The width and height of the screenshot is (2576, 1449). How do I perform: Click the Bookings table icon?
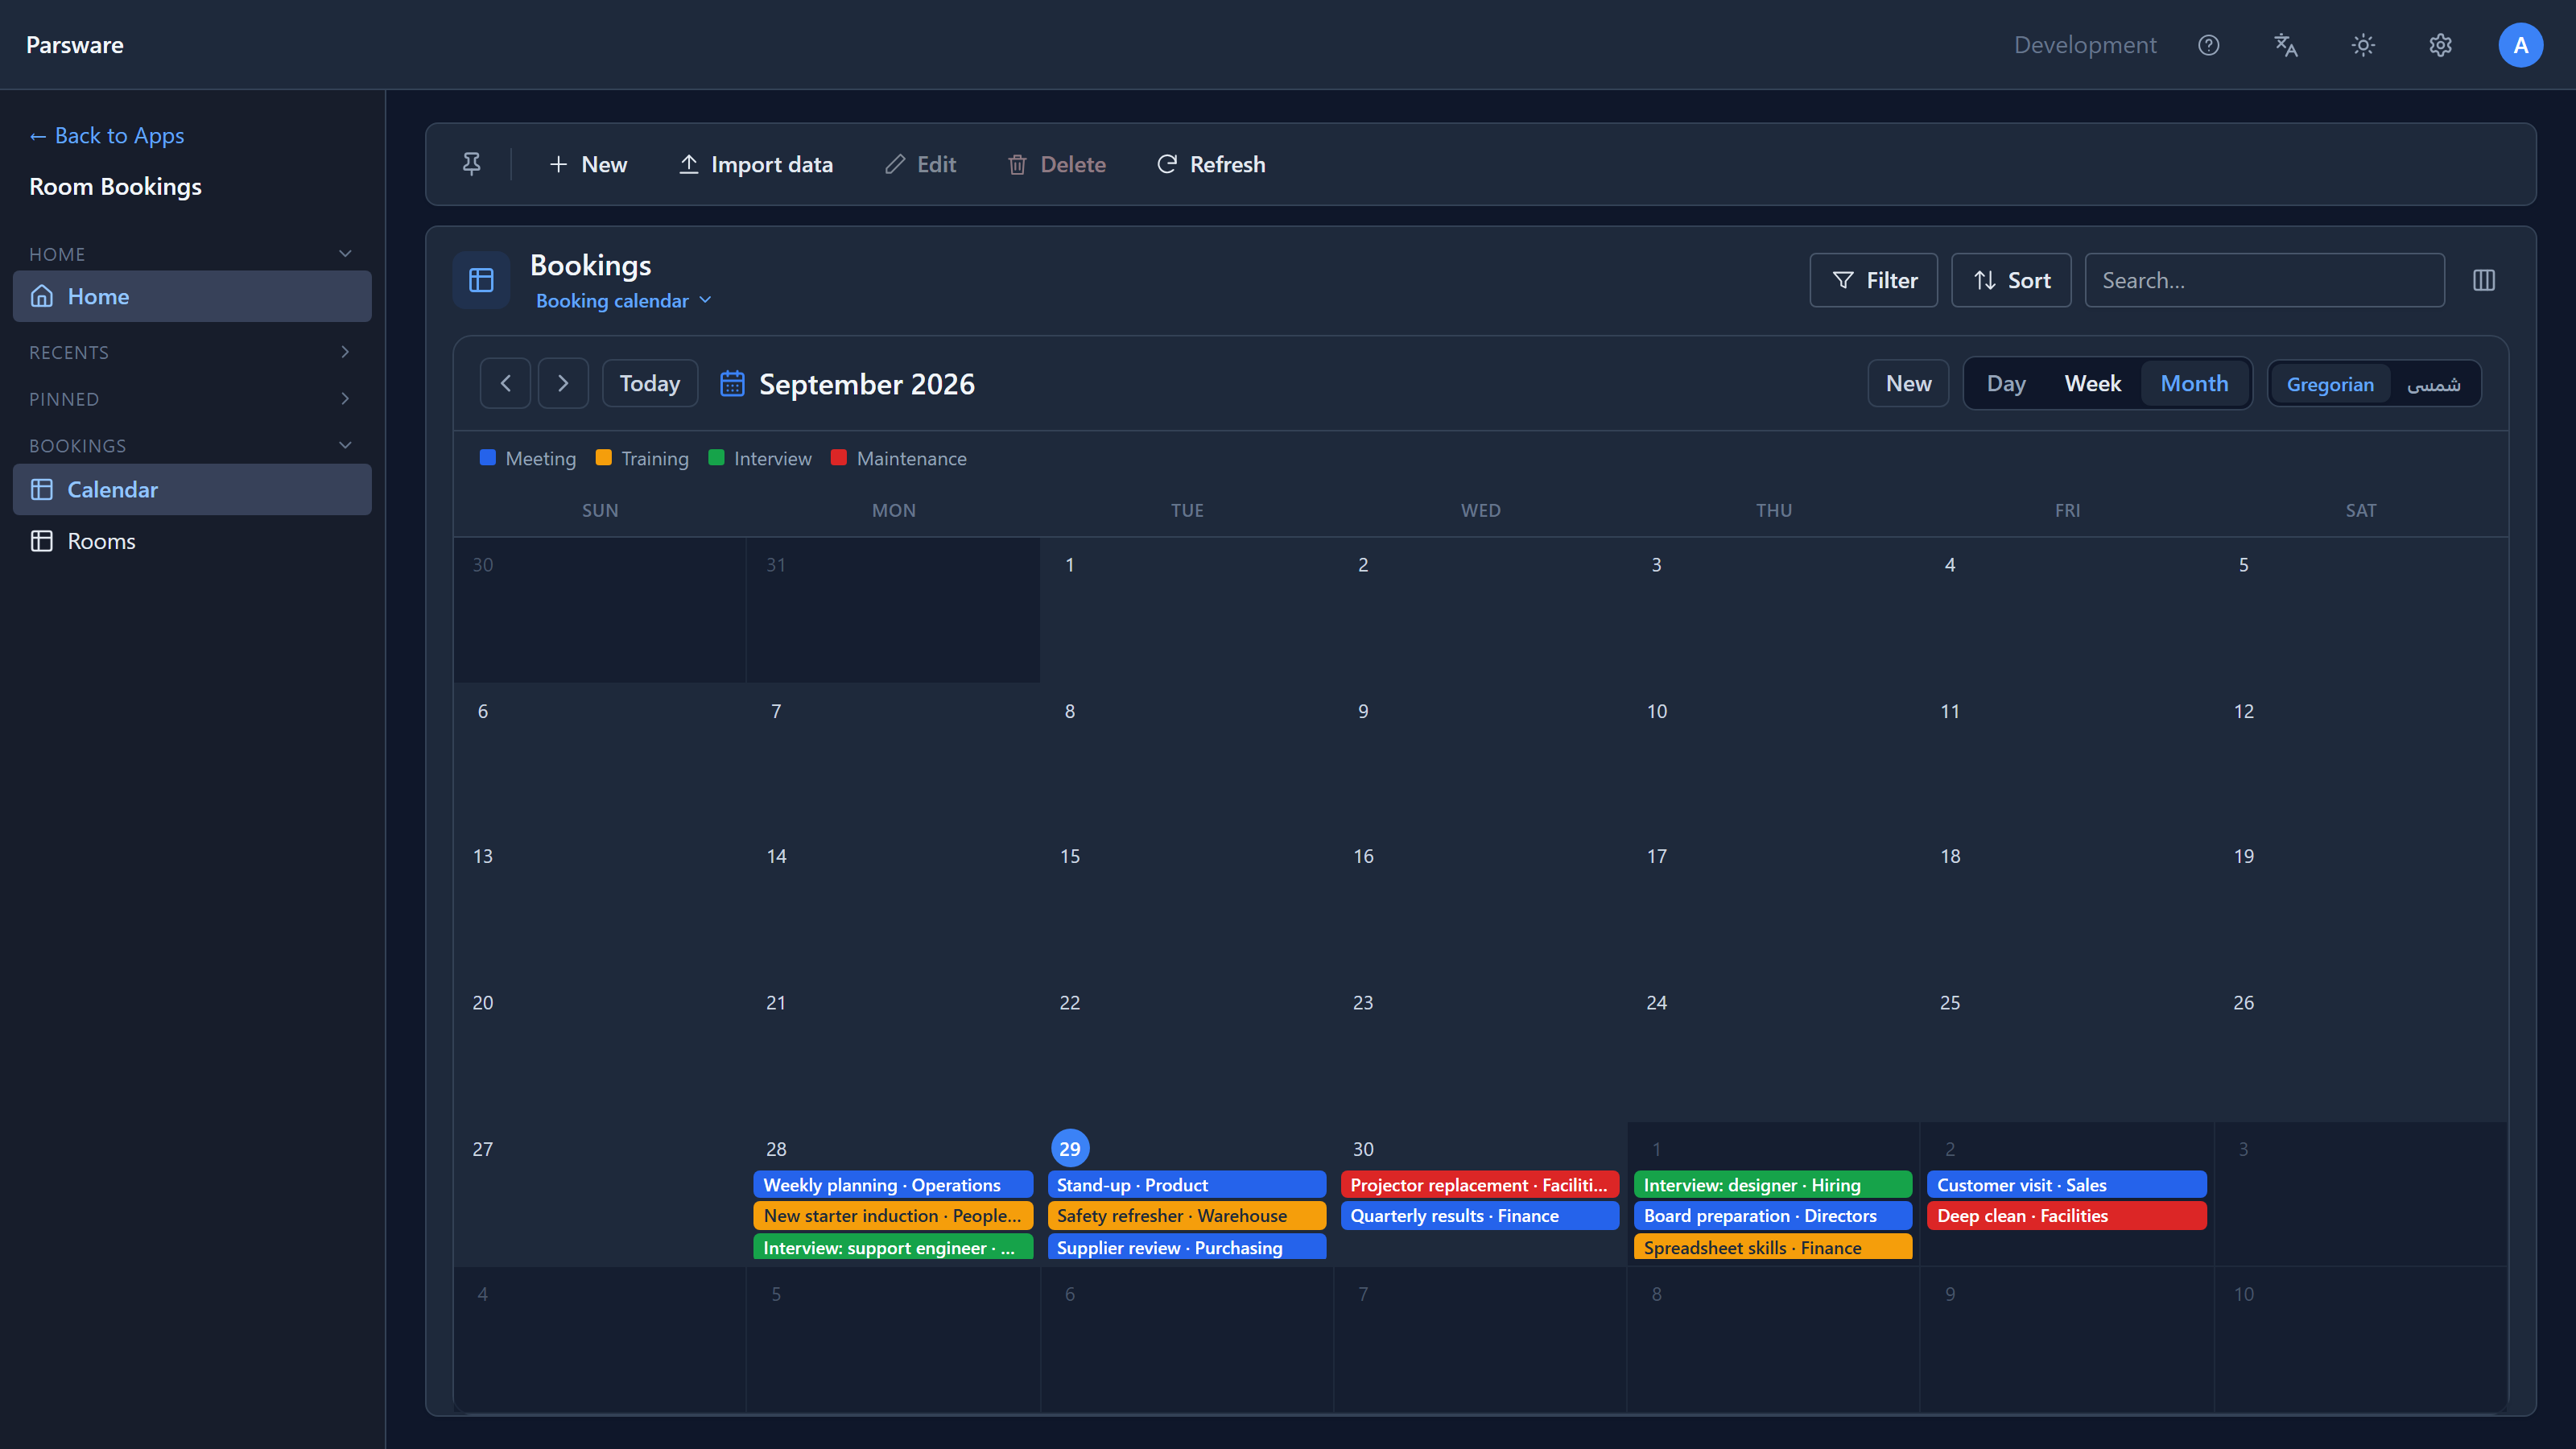[481, 280]
